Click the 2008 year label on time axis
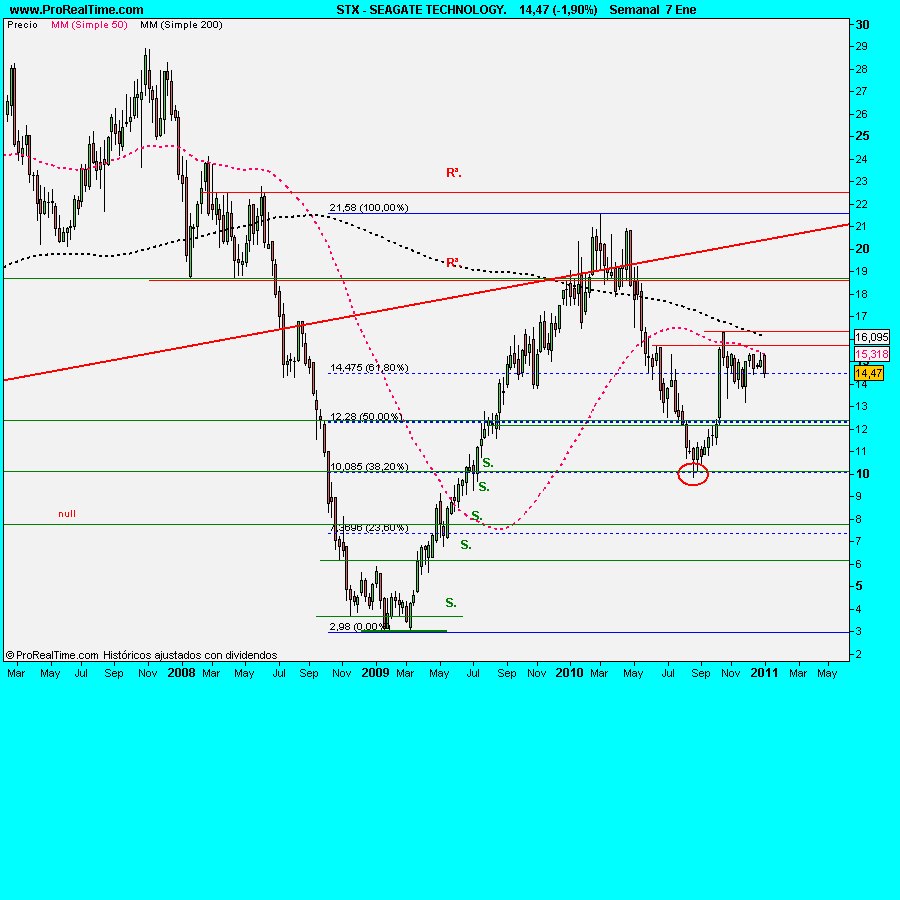Screen dimensions: 900x900 click(x=181, y=672)
